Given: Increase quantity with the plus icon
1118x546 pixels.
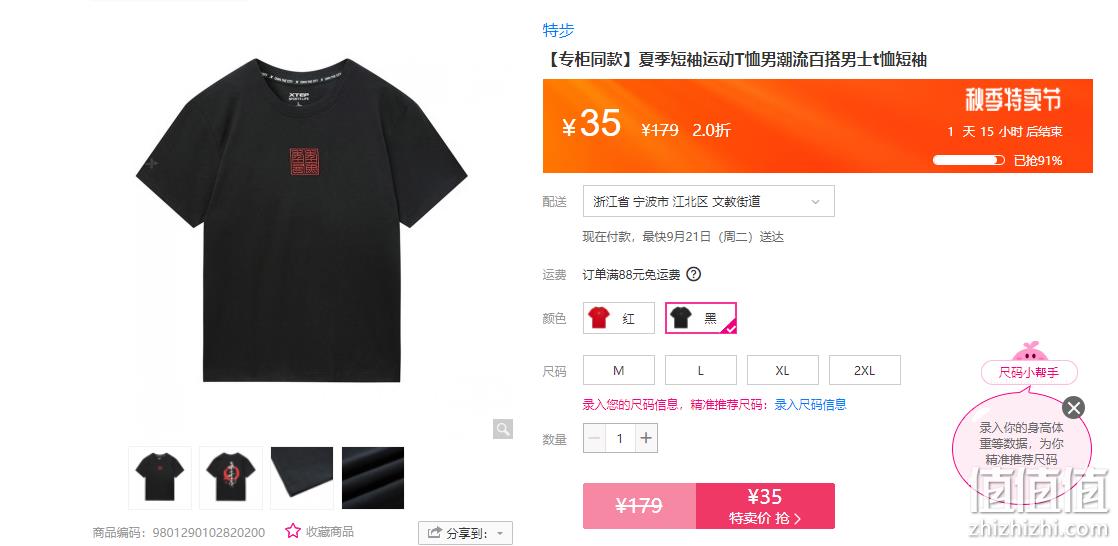Looking at the screenshot, I should (x=646, y=438).
